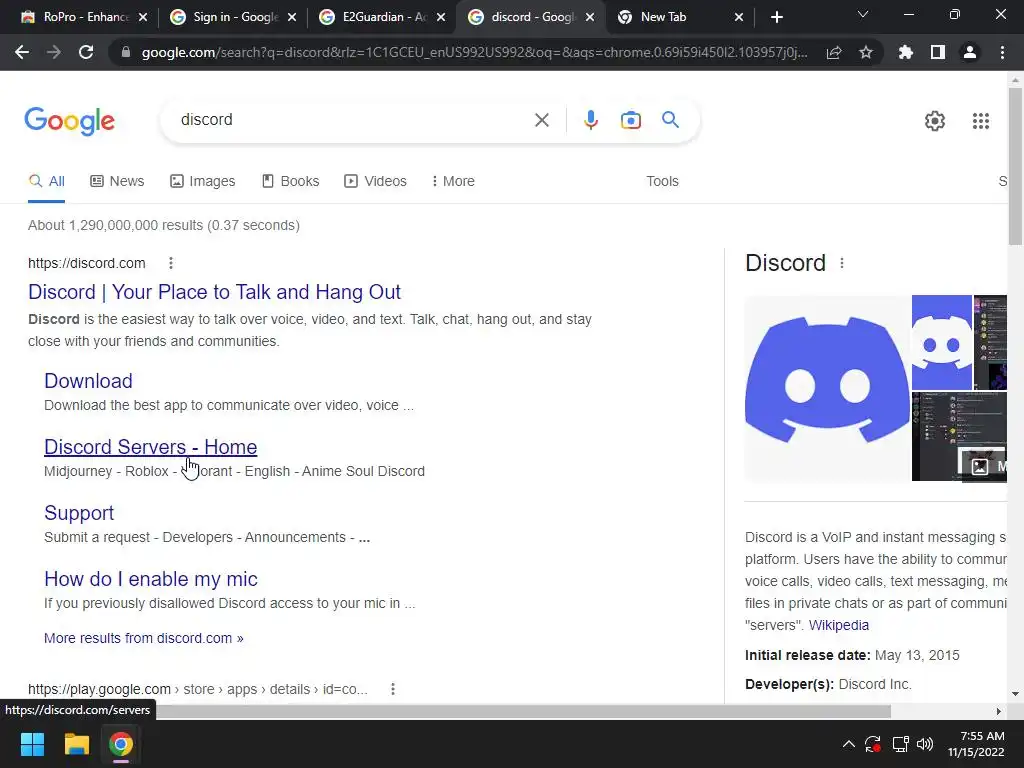Close the RoPro tab
Image resolution: width=1024 pixels, height=768 pixels.
143,18
